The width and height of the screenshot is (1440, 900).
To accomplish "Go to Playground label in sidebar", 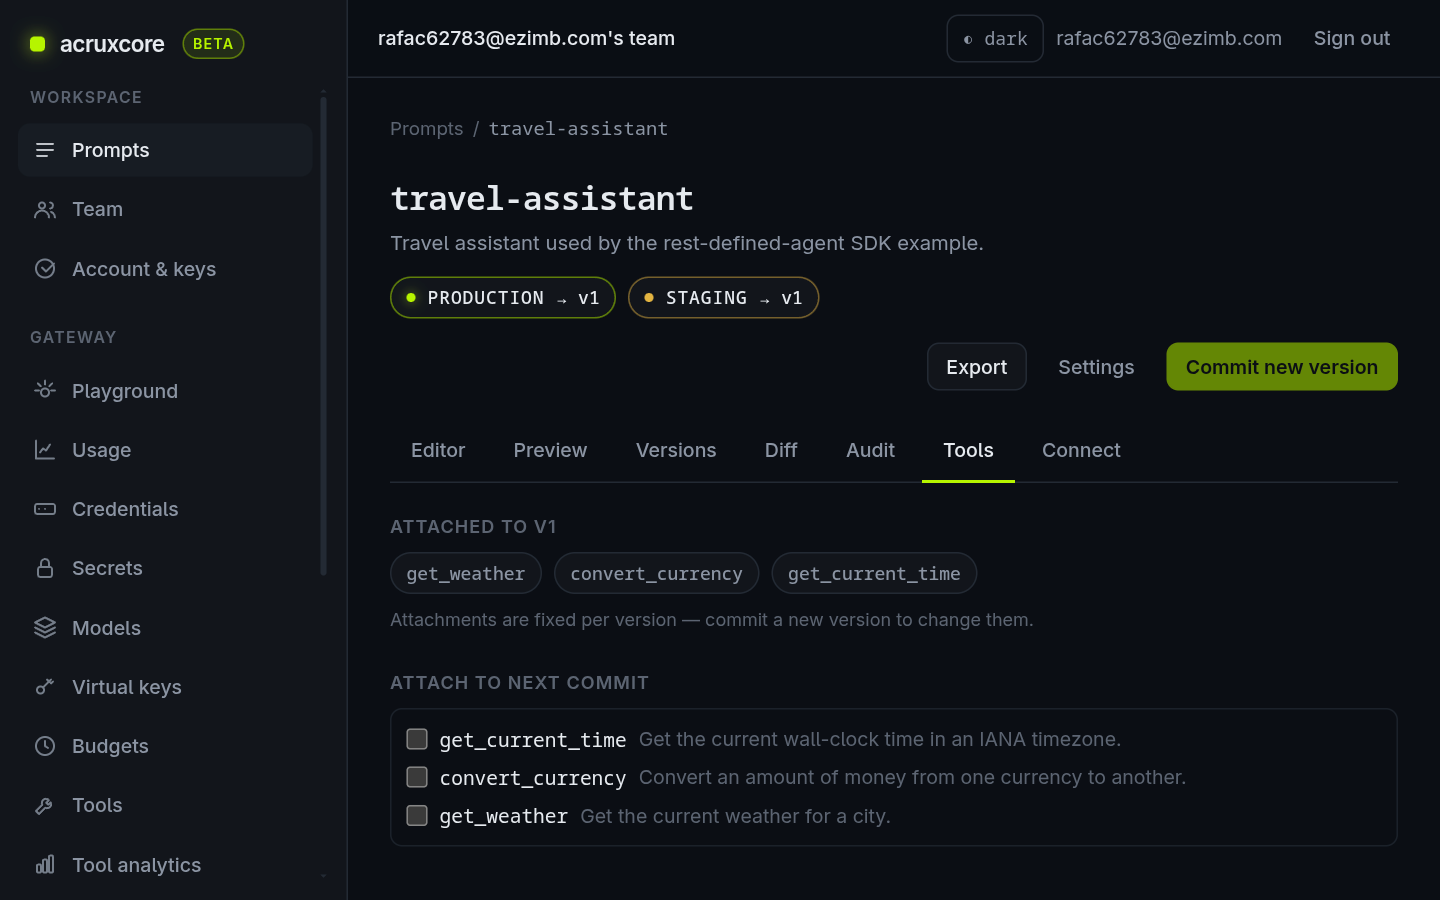I will coord(125,391).
